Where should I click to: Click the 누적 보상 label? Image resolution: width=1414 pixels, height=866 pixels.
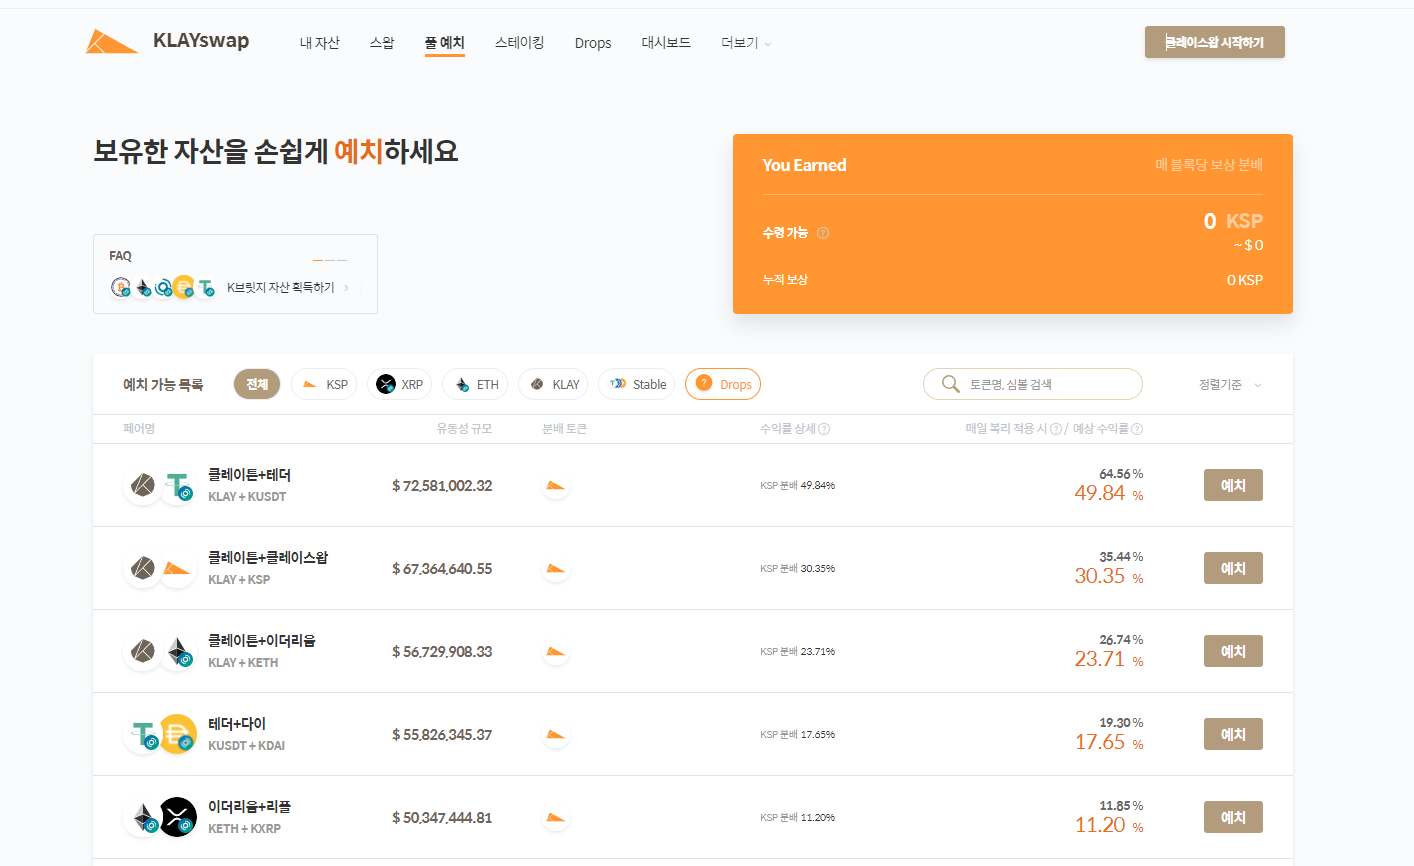pyautogui.click(x=785, y=280)
